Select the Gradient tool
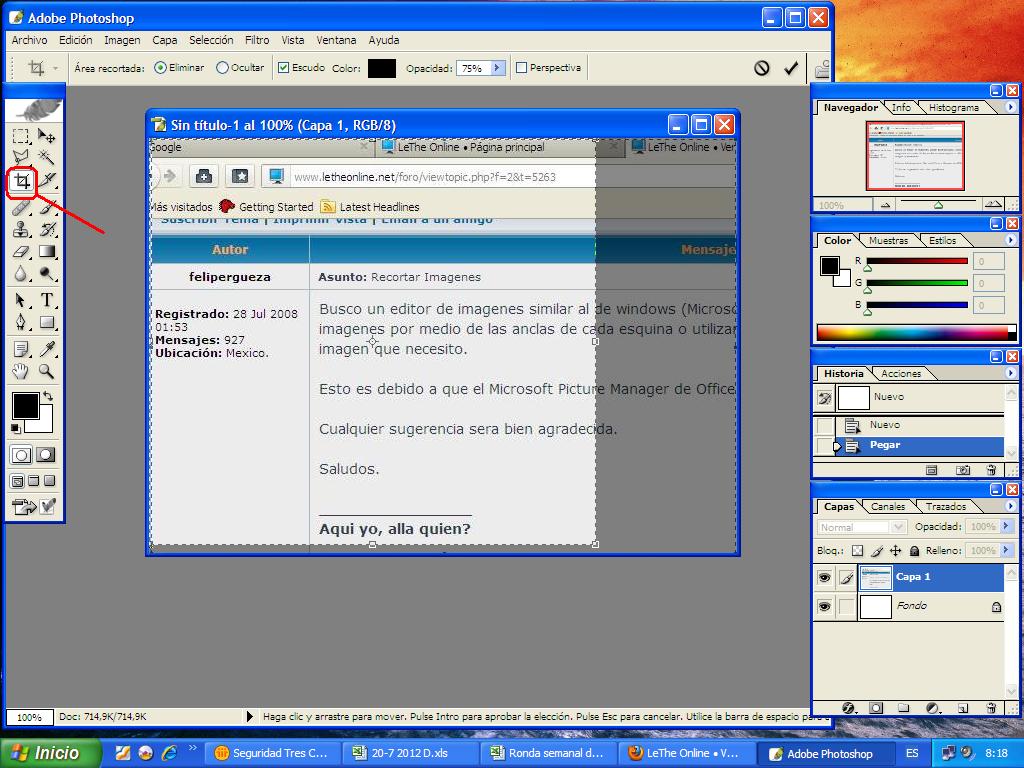Viewport: 1024px width, 768px height. click(46, 251)
